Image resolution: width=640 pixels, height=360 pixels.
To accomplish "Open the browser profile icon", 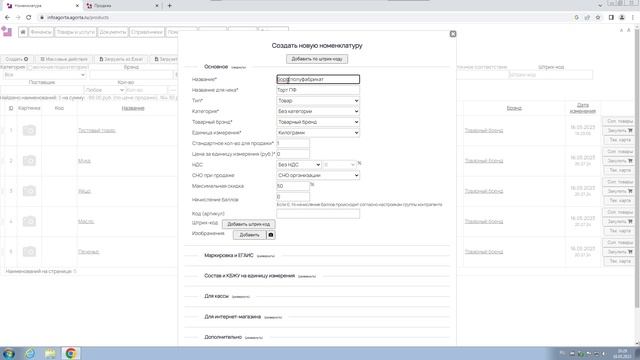I will [x=622, y=18].
